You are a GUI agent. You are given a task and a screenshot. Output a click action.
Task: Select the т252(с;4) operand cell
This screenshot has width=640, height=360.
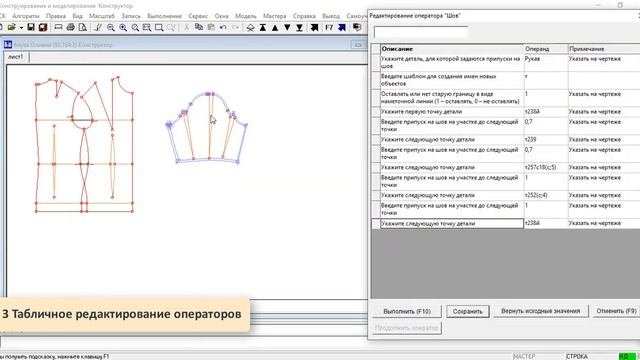coord(546,195)
